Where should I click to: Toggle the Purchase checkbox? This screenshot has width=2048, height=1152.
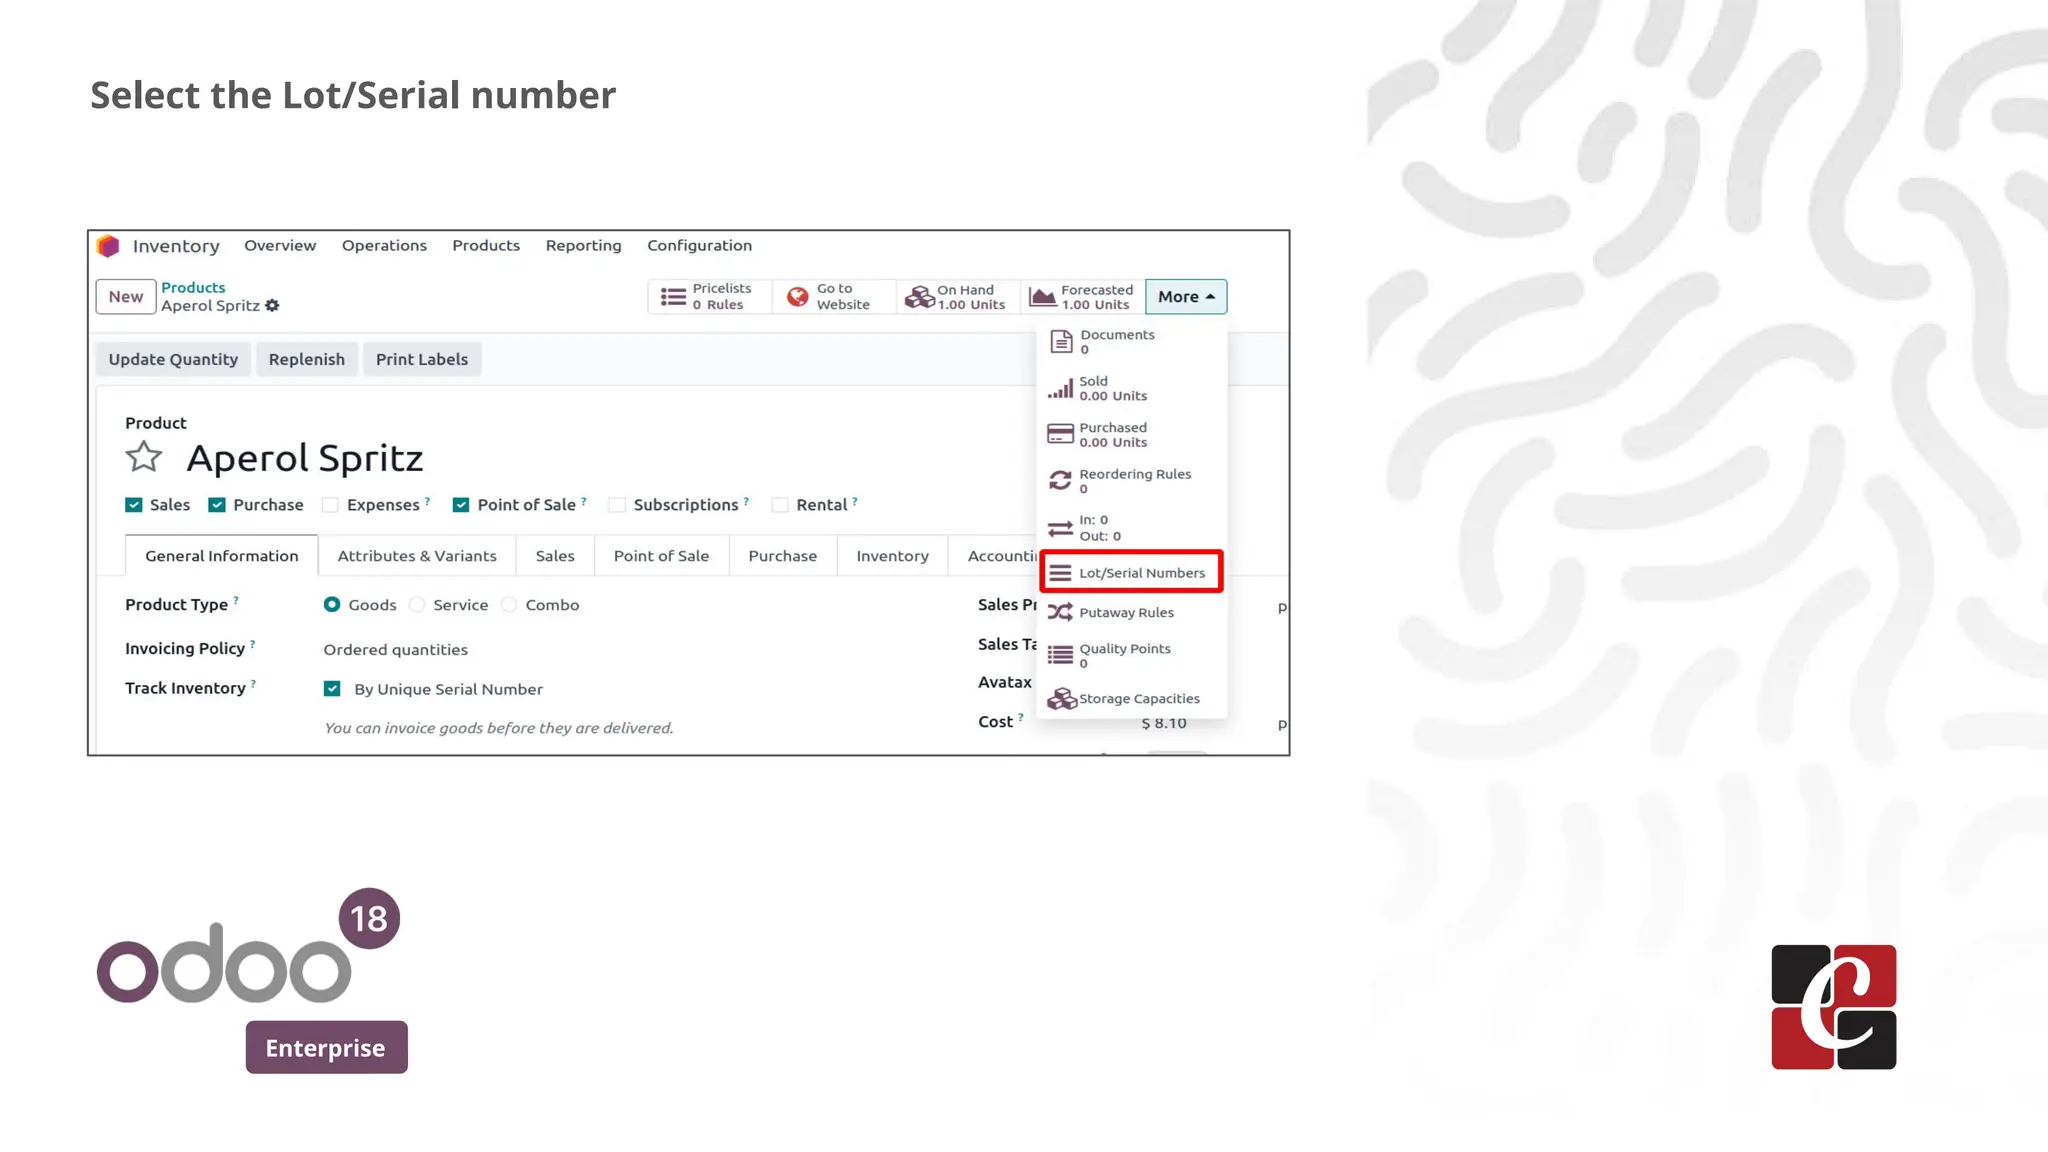(216, 505)
